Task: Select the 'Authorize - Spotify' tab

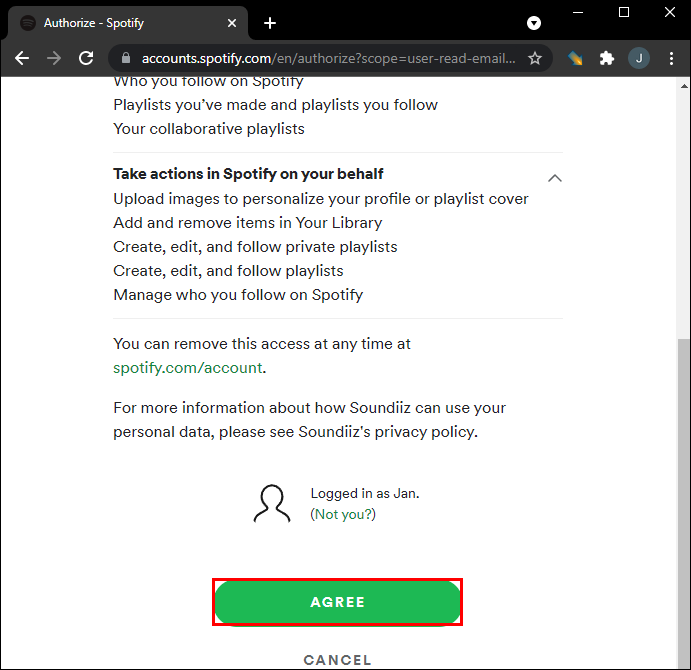Action: pos(120,23)
